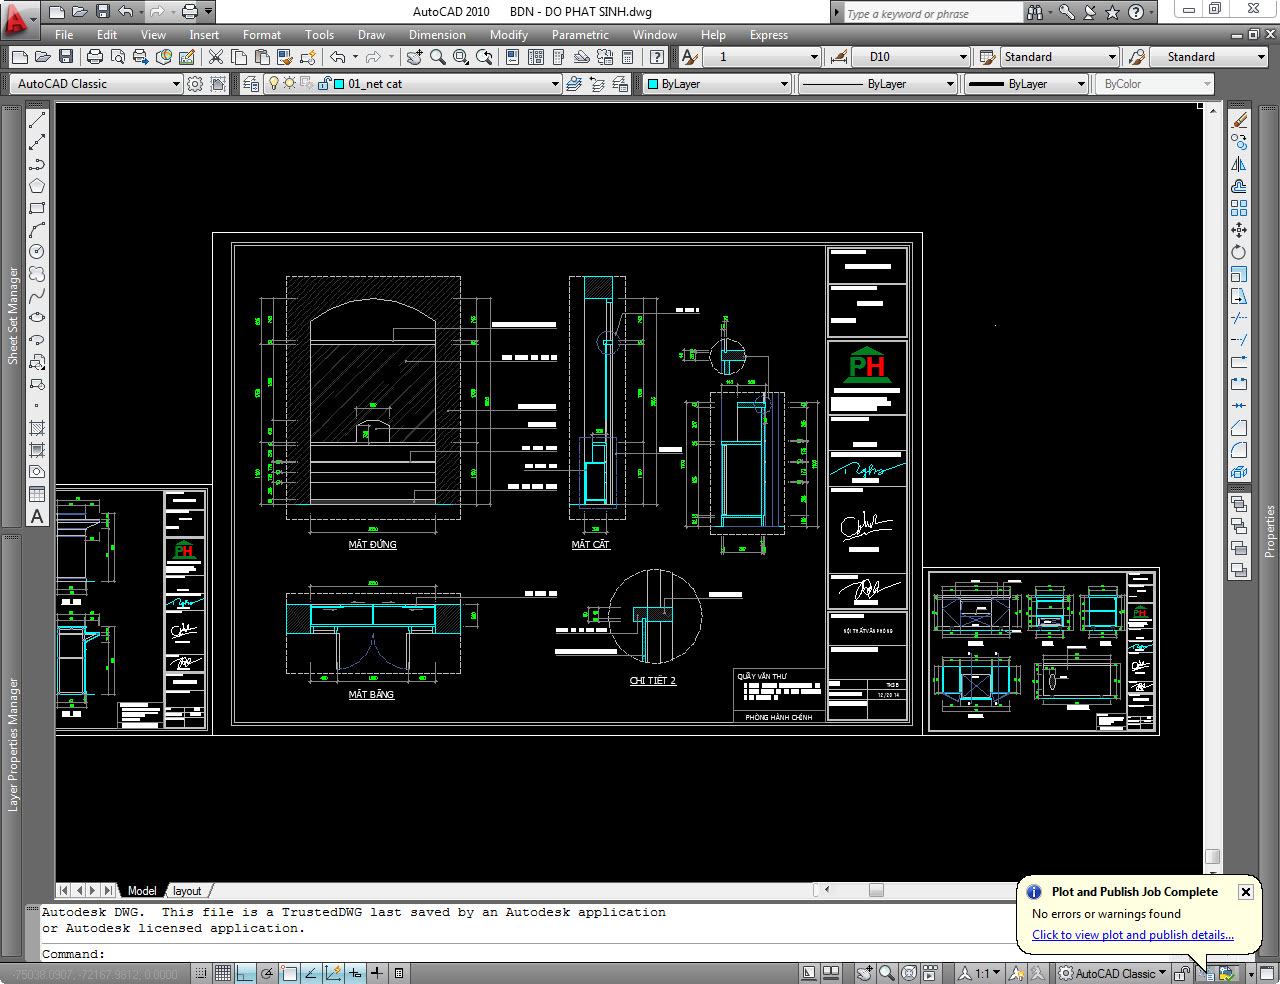Open the Dimension menu
The height and width of the screenshot is (984, 1280).
click(x=437, y=35)
